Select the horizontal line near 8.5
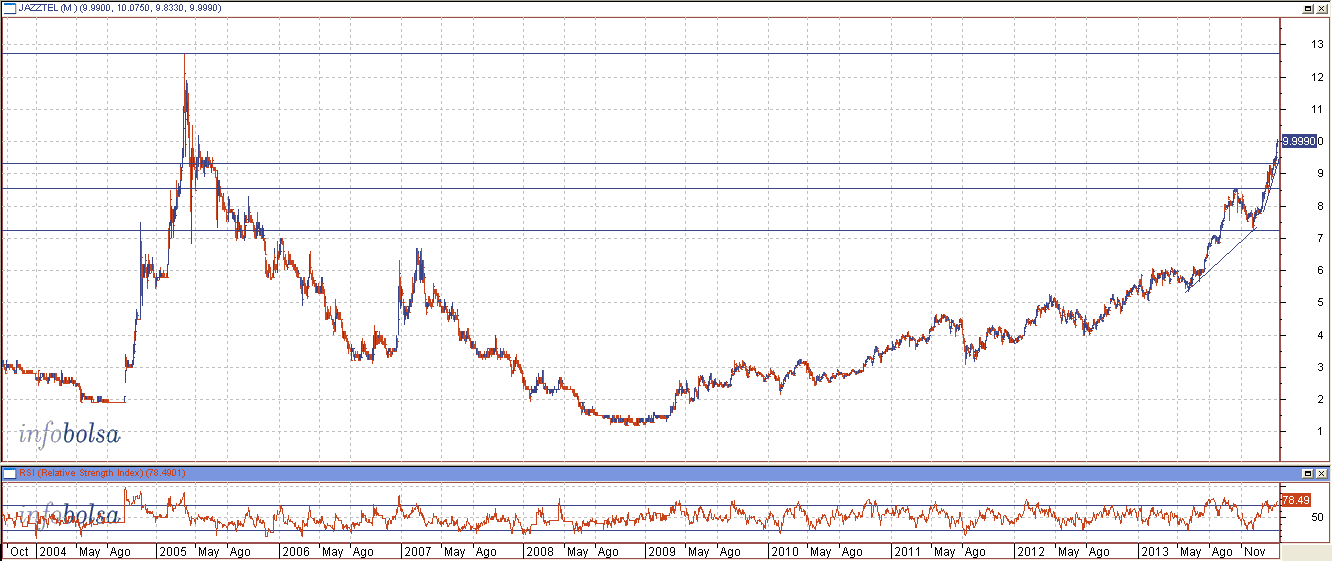1332x561 pixels. click(x=640, y=188)
